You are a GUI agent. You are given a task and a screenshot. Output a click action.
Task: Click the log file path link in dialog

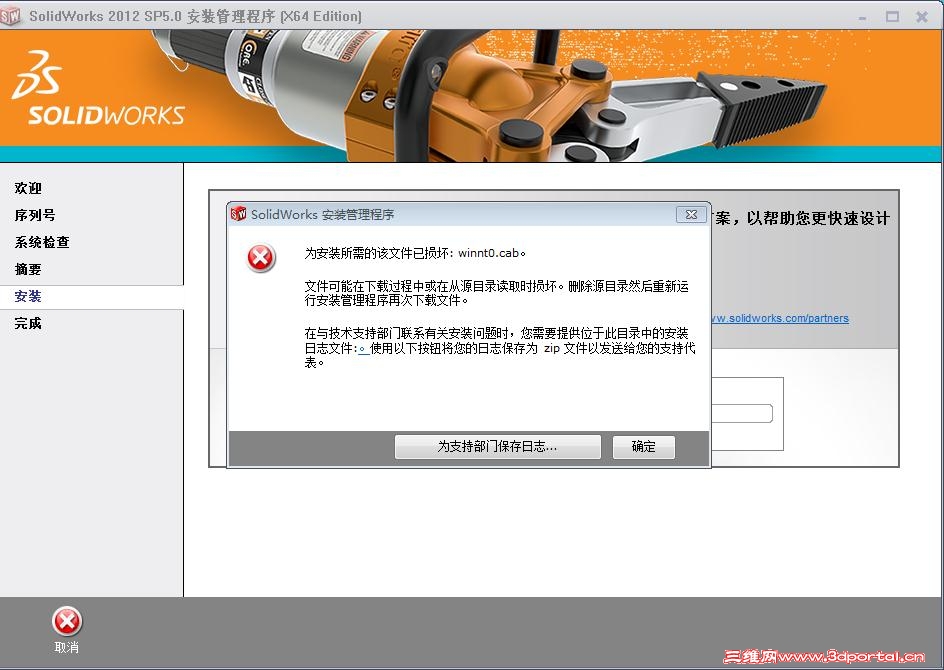(364, 349)
